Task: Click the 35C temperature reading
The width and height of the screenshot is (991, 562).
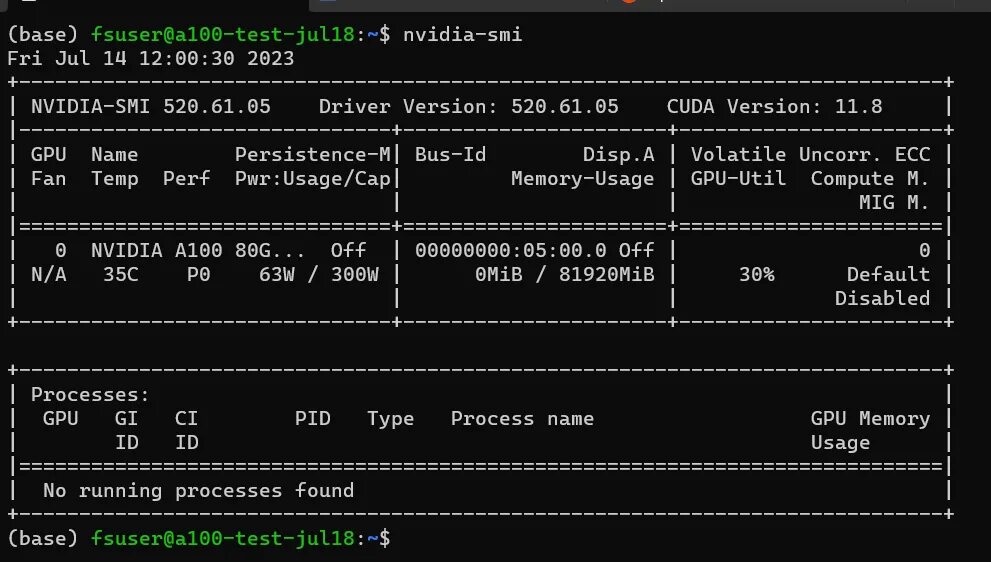Action: click(x=121, y=274)
